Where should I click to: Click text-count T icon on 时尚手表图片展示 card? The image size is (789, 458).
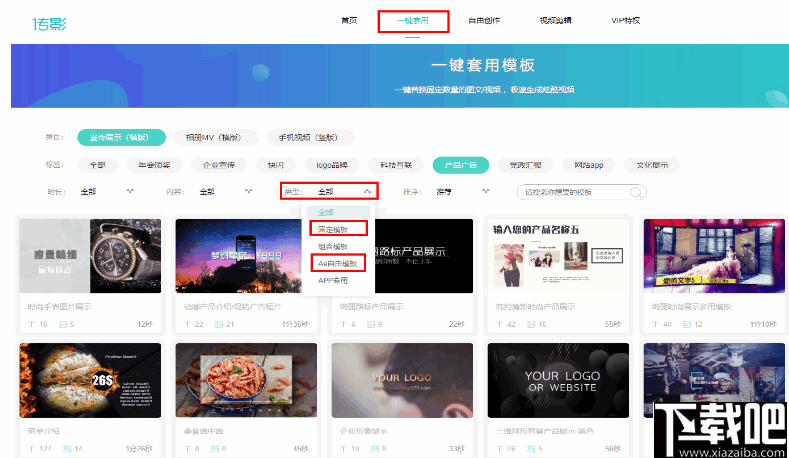pyautogui.click(x=32, y=324)
